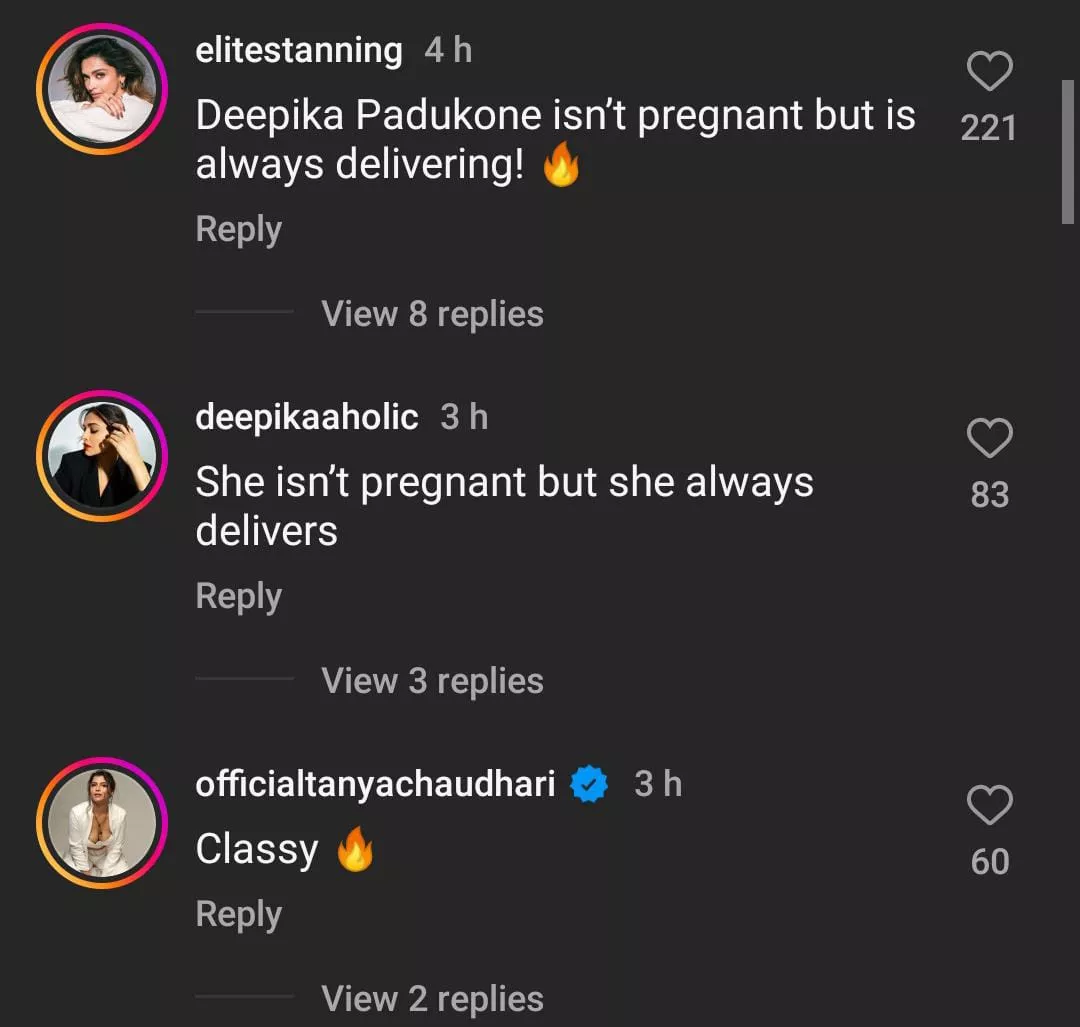The image size is (1080, 1027).
Task: Open the elitestanning username link
Action: [x=298, y=50]
